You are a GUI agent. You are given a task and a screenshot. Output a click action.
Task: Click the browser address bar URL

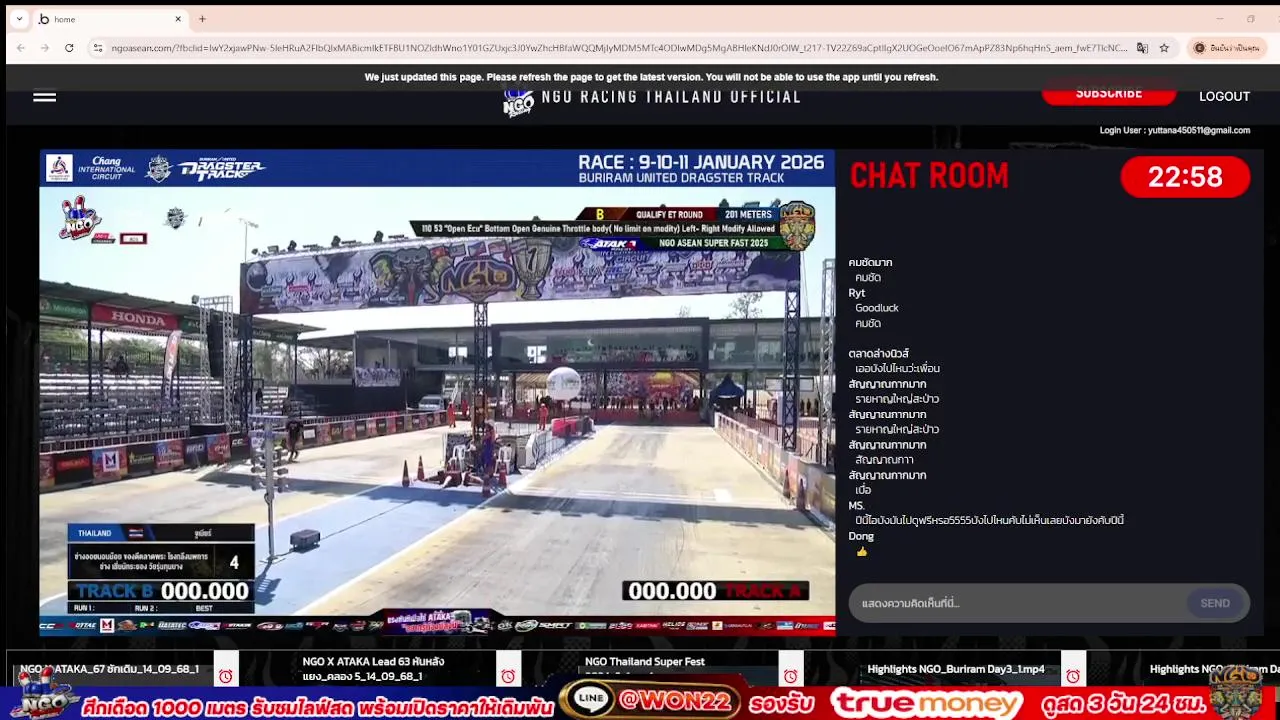pos(619,48)
